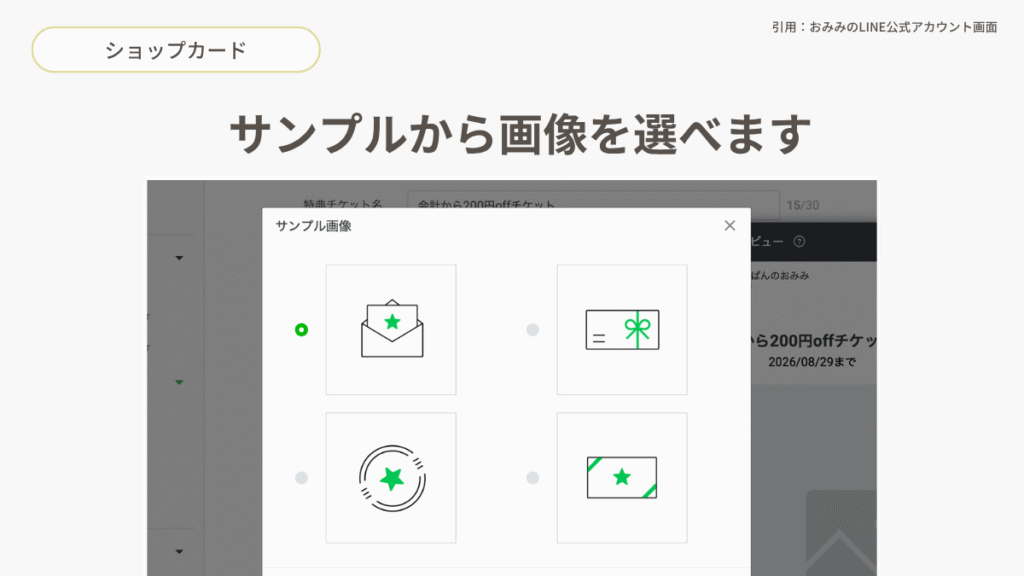Close the サンプル画像 dialog
This screenshot has height=576, width=1024.
click(730, 226)
